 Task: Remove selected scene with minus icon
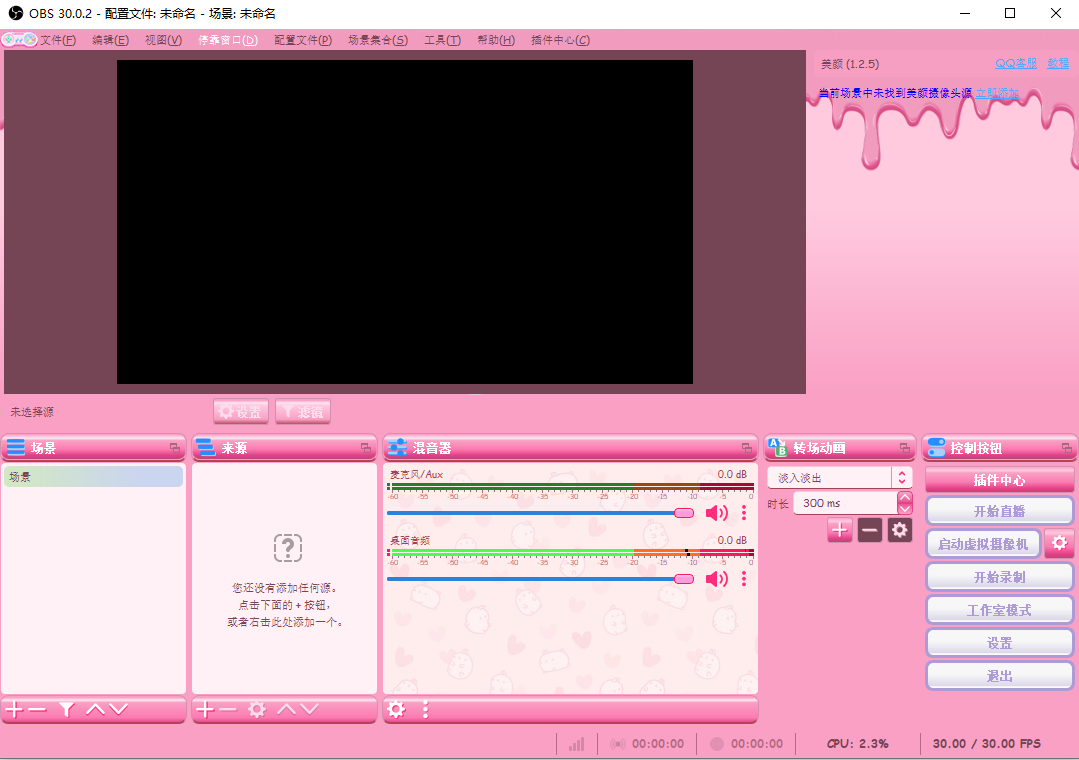point(37,709)
